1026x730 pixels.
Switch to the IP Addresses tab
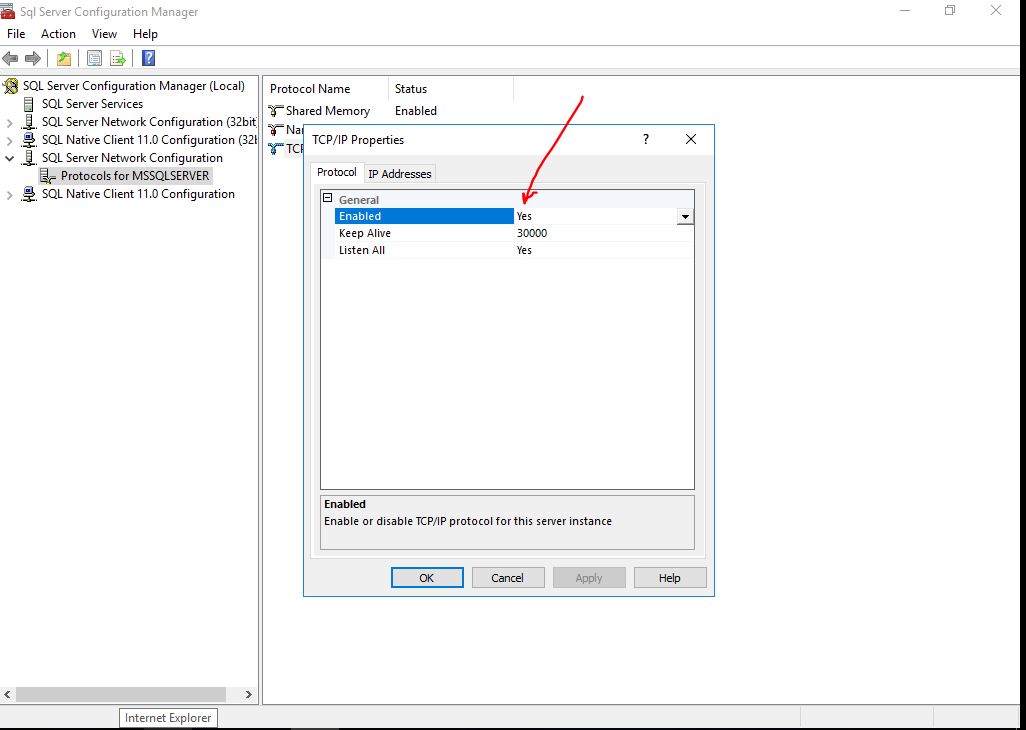400,174
